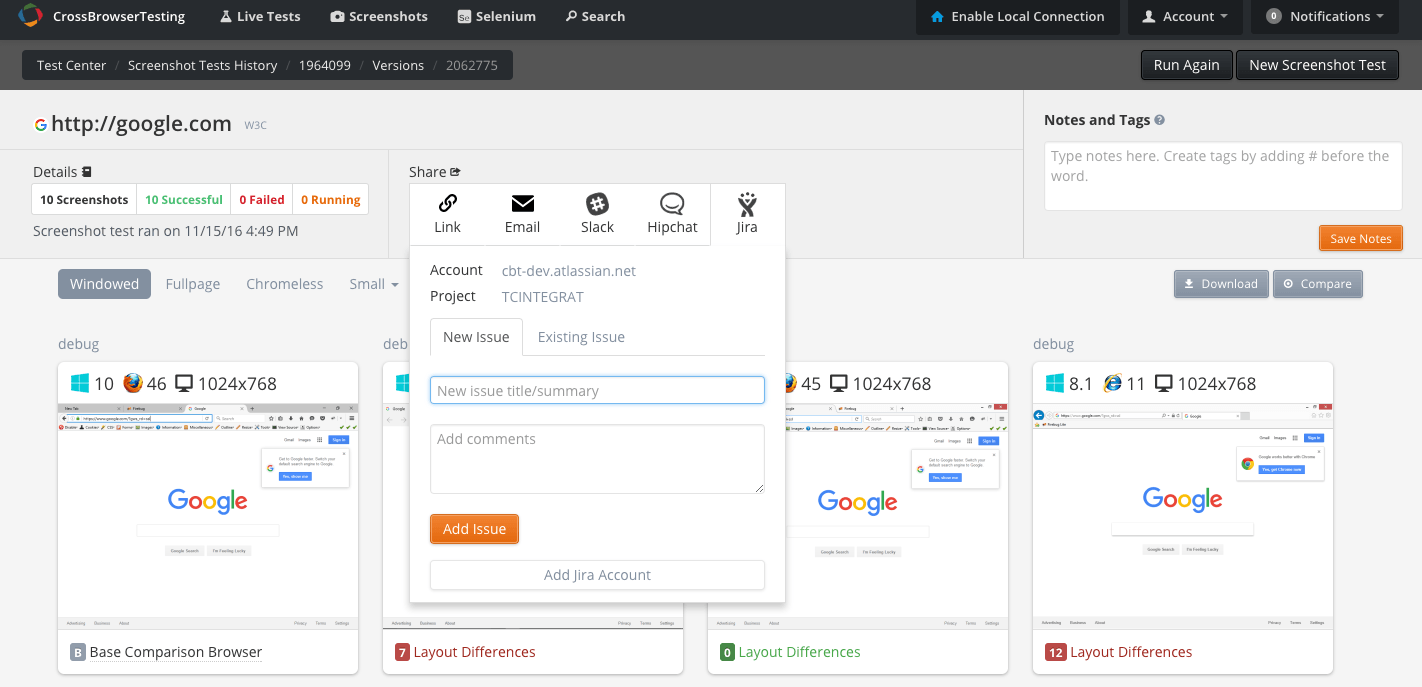
Task: Switch to the Existing Issue tab
Action: coord(581,337)
